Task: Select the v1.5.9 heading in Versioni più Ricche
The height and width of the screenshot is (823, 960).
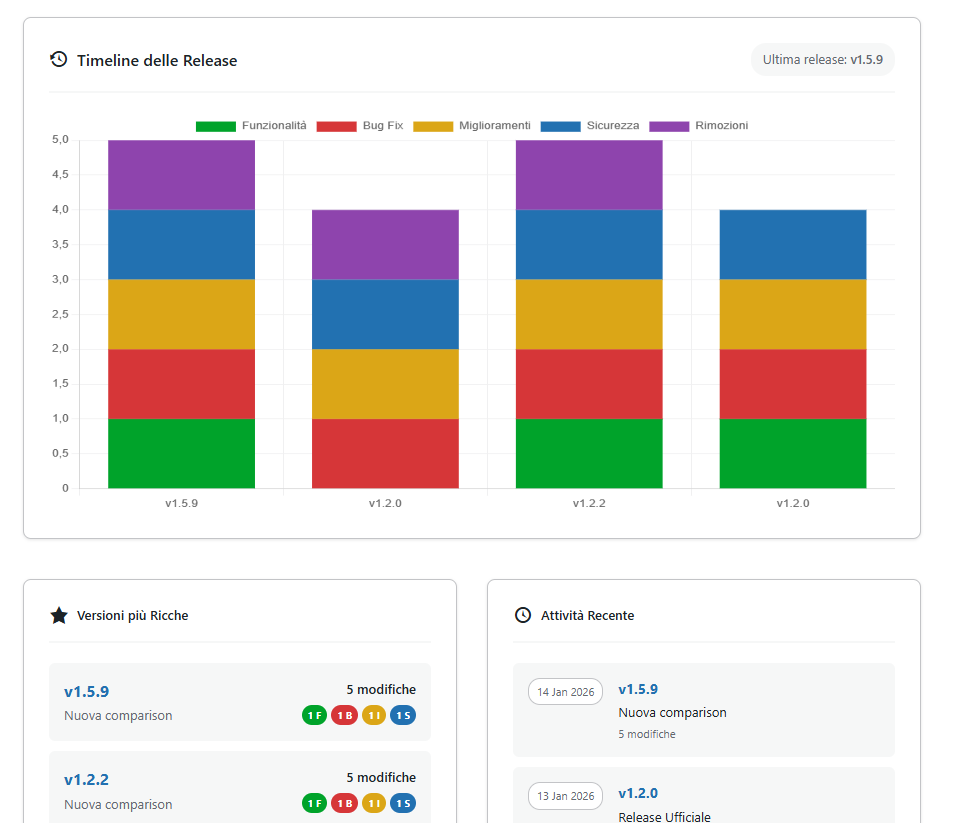Action: [x=84, y=689]
